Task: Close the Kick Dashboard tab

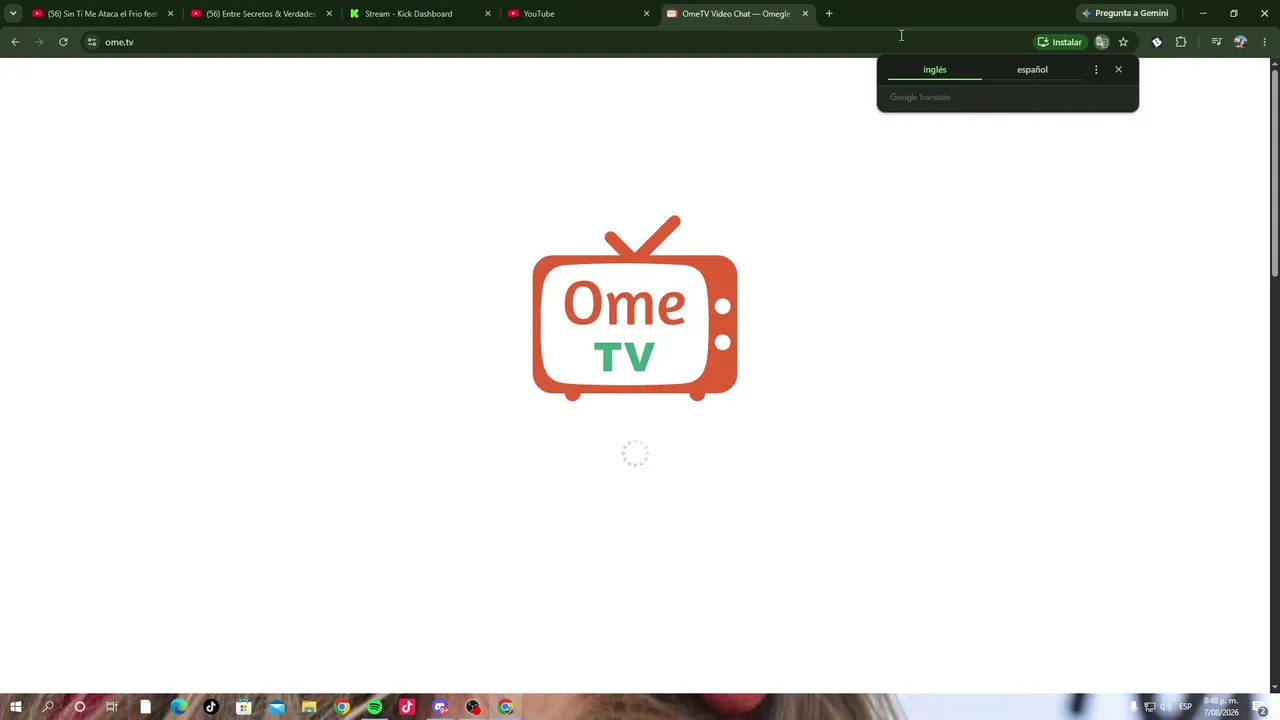Action: click(488, 14)
